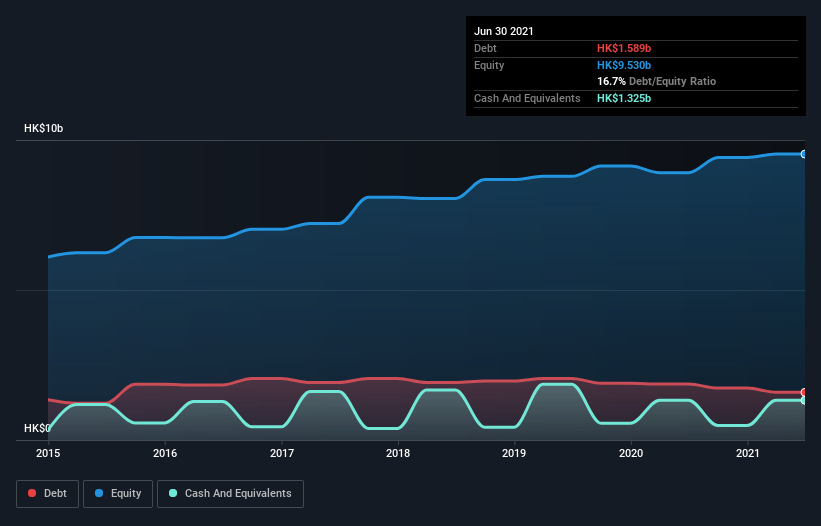Select the blue Equity endpoint marker
The height and width of the screenshot is (526, 821).
(x=804, y=154)
